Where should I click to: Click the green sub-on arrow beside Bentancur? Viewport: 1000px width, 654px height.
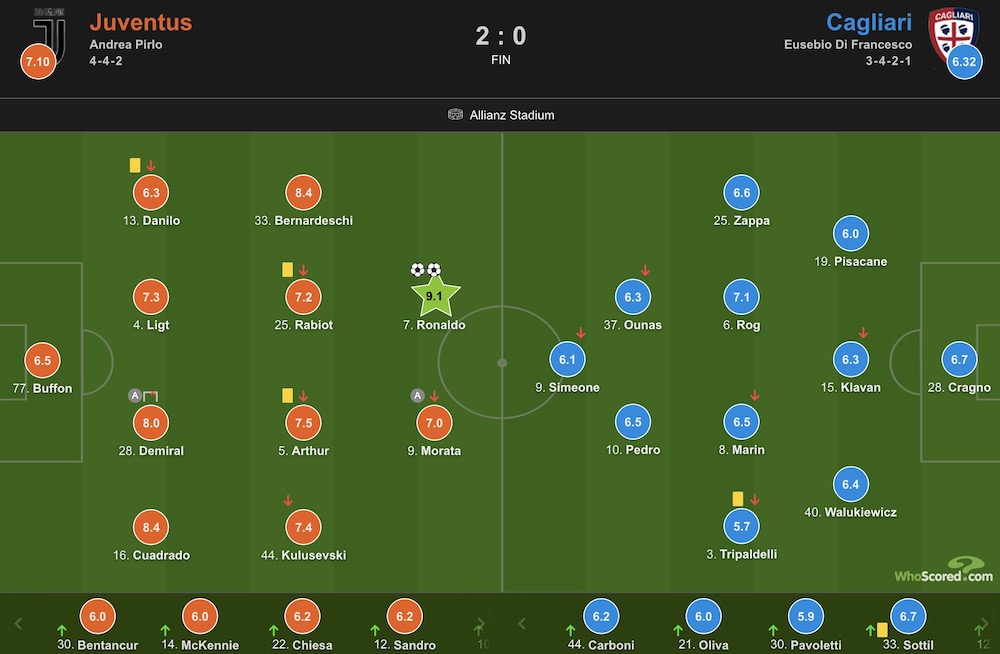tap(62, 630)
